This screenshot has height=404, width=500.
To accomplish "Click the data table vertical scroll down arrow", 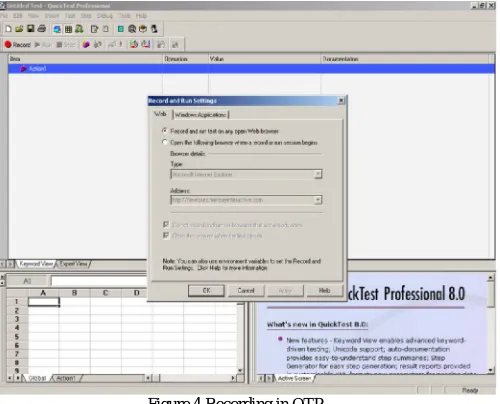I will (240, 370).
